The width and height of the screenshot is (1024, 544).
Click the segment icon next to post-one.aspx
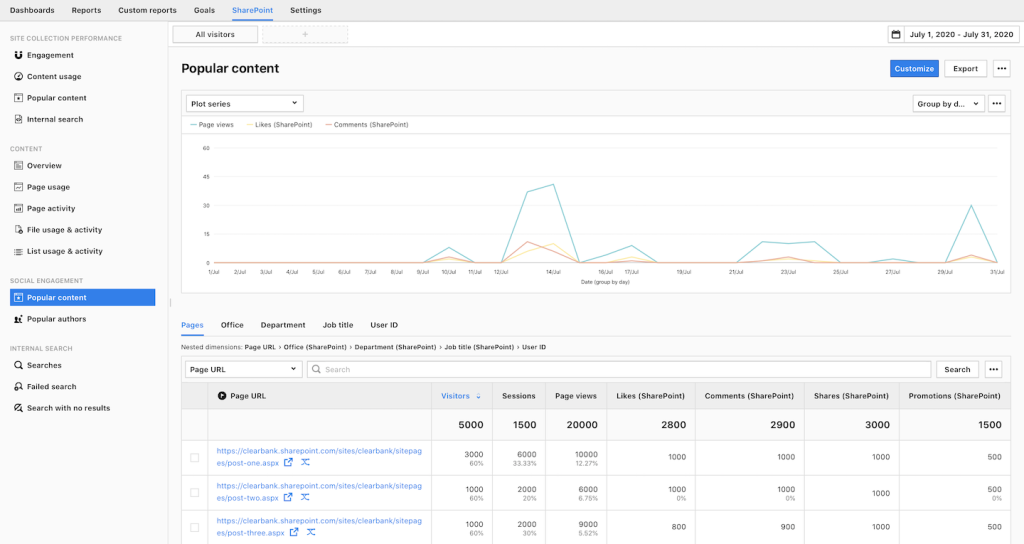[x=305, y=462]
